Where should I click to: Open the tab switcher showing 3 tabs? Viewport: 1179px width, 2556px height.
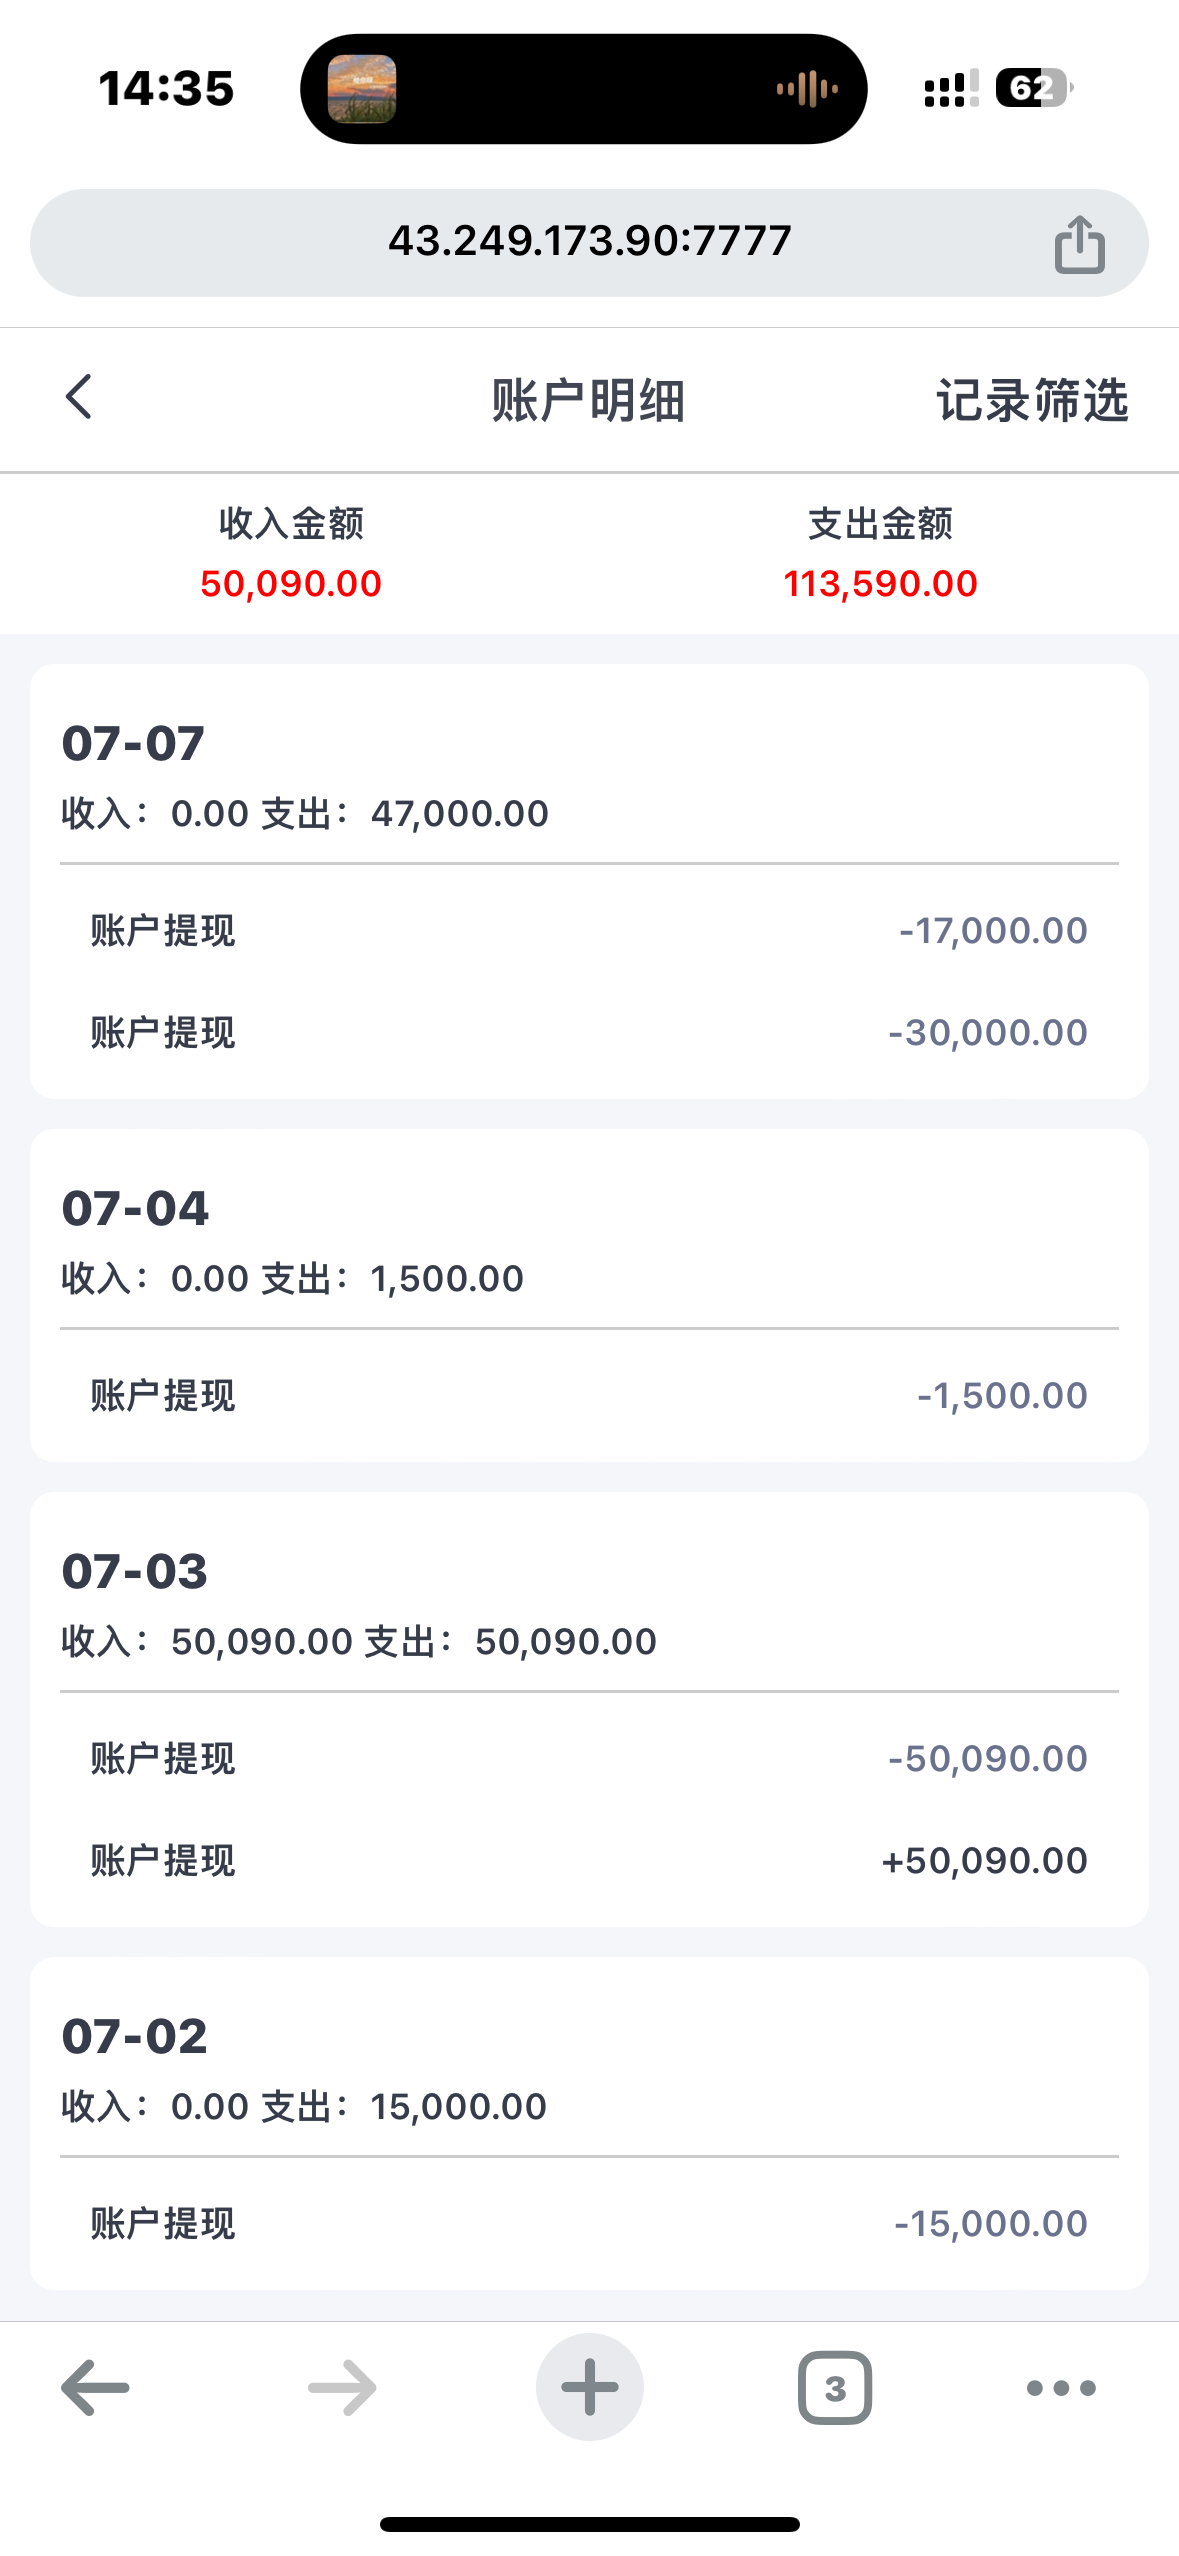coord(835,2388)
